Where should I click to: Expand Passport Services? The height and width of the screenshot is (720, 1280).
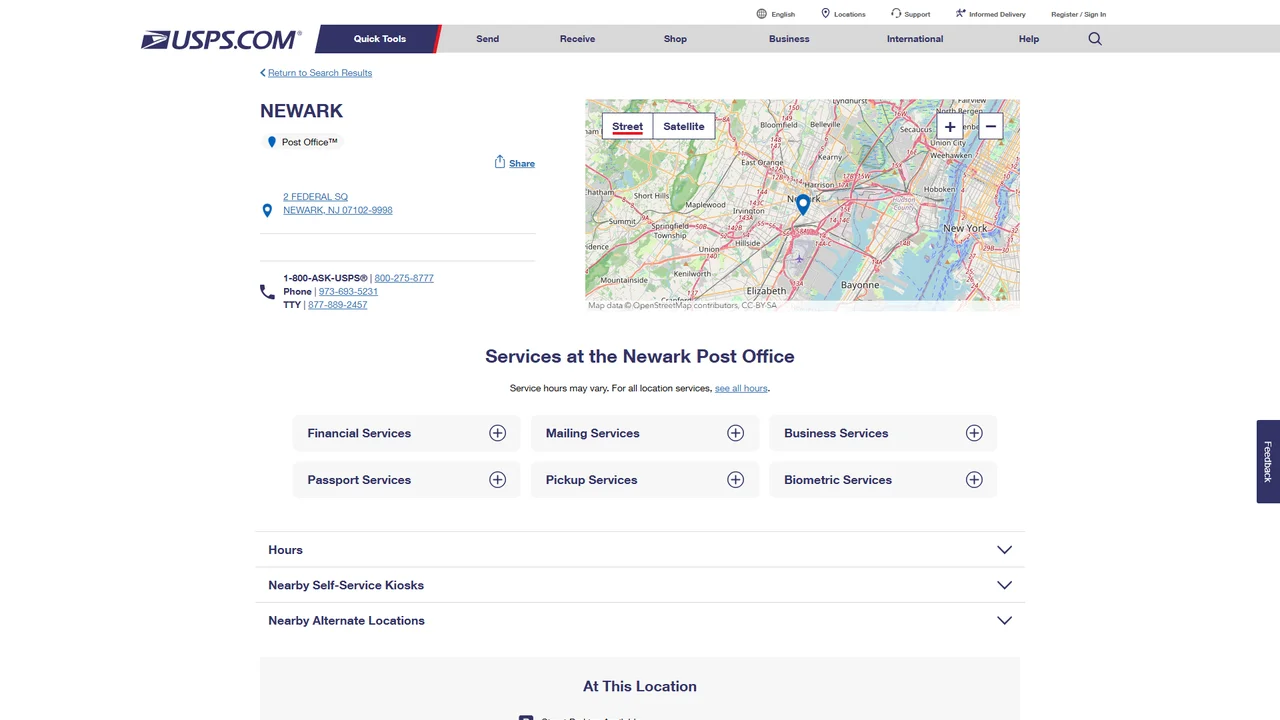(x=406, y=480)
